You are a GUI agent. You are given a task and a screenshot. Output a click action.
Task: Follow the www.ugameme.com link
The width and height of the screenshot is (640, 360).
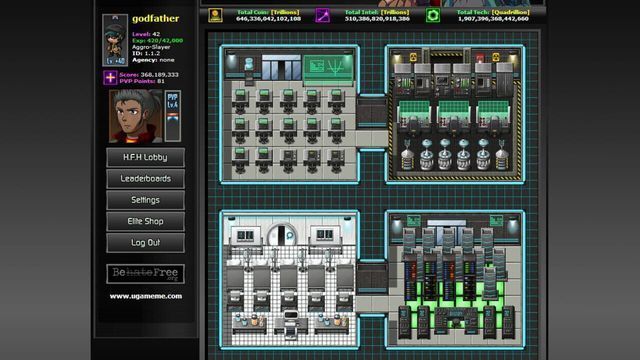point(146,296)
